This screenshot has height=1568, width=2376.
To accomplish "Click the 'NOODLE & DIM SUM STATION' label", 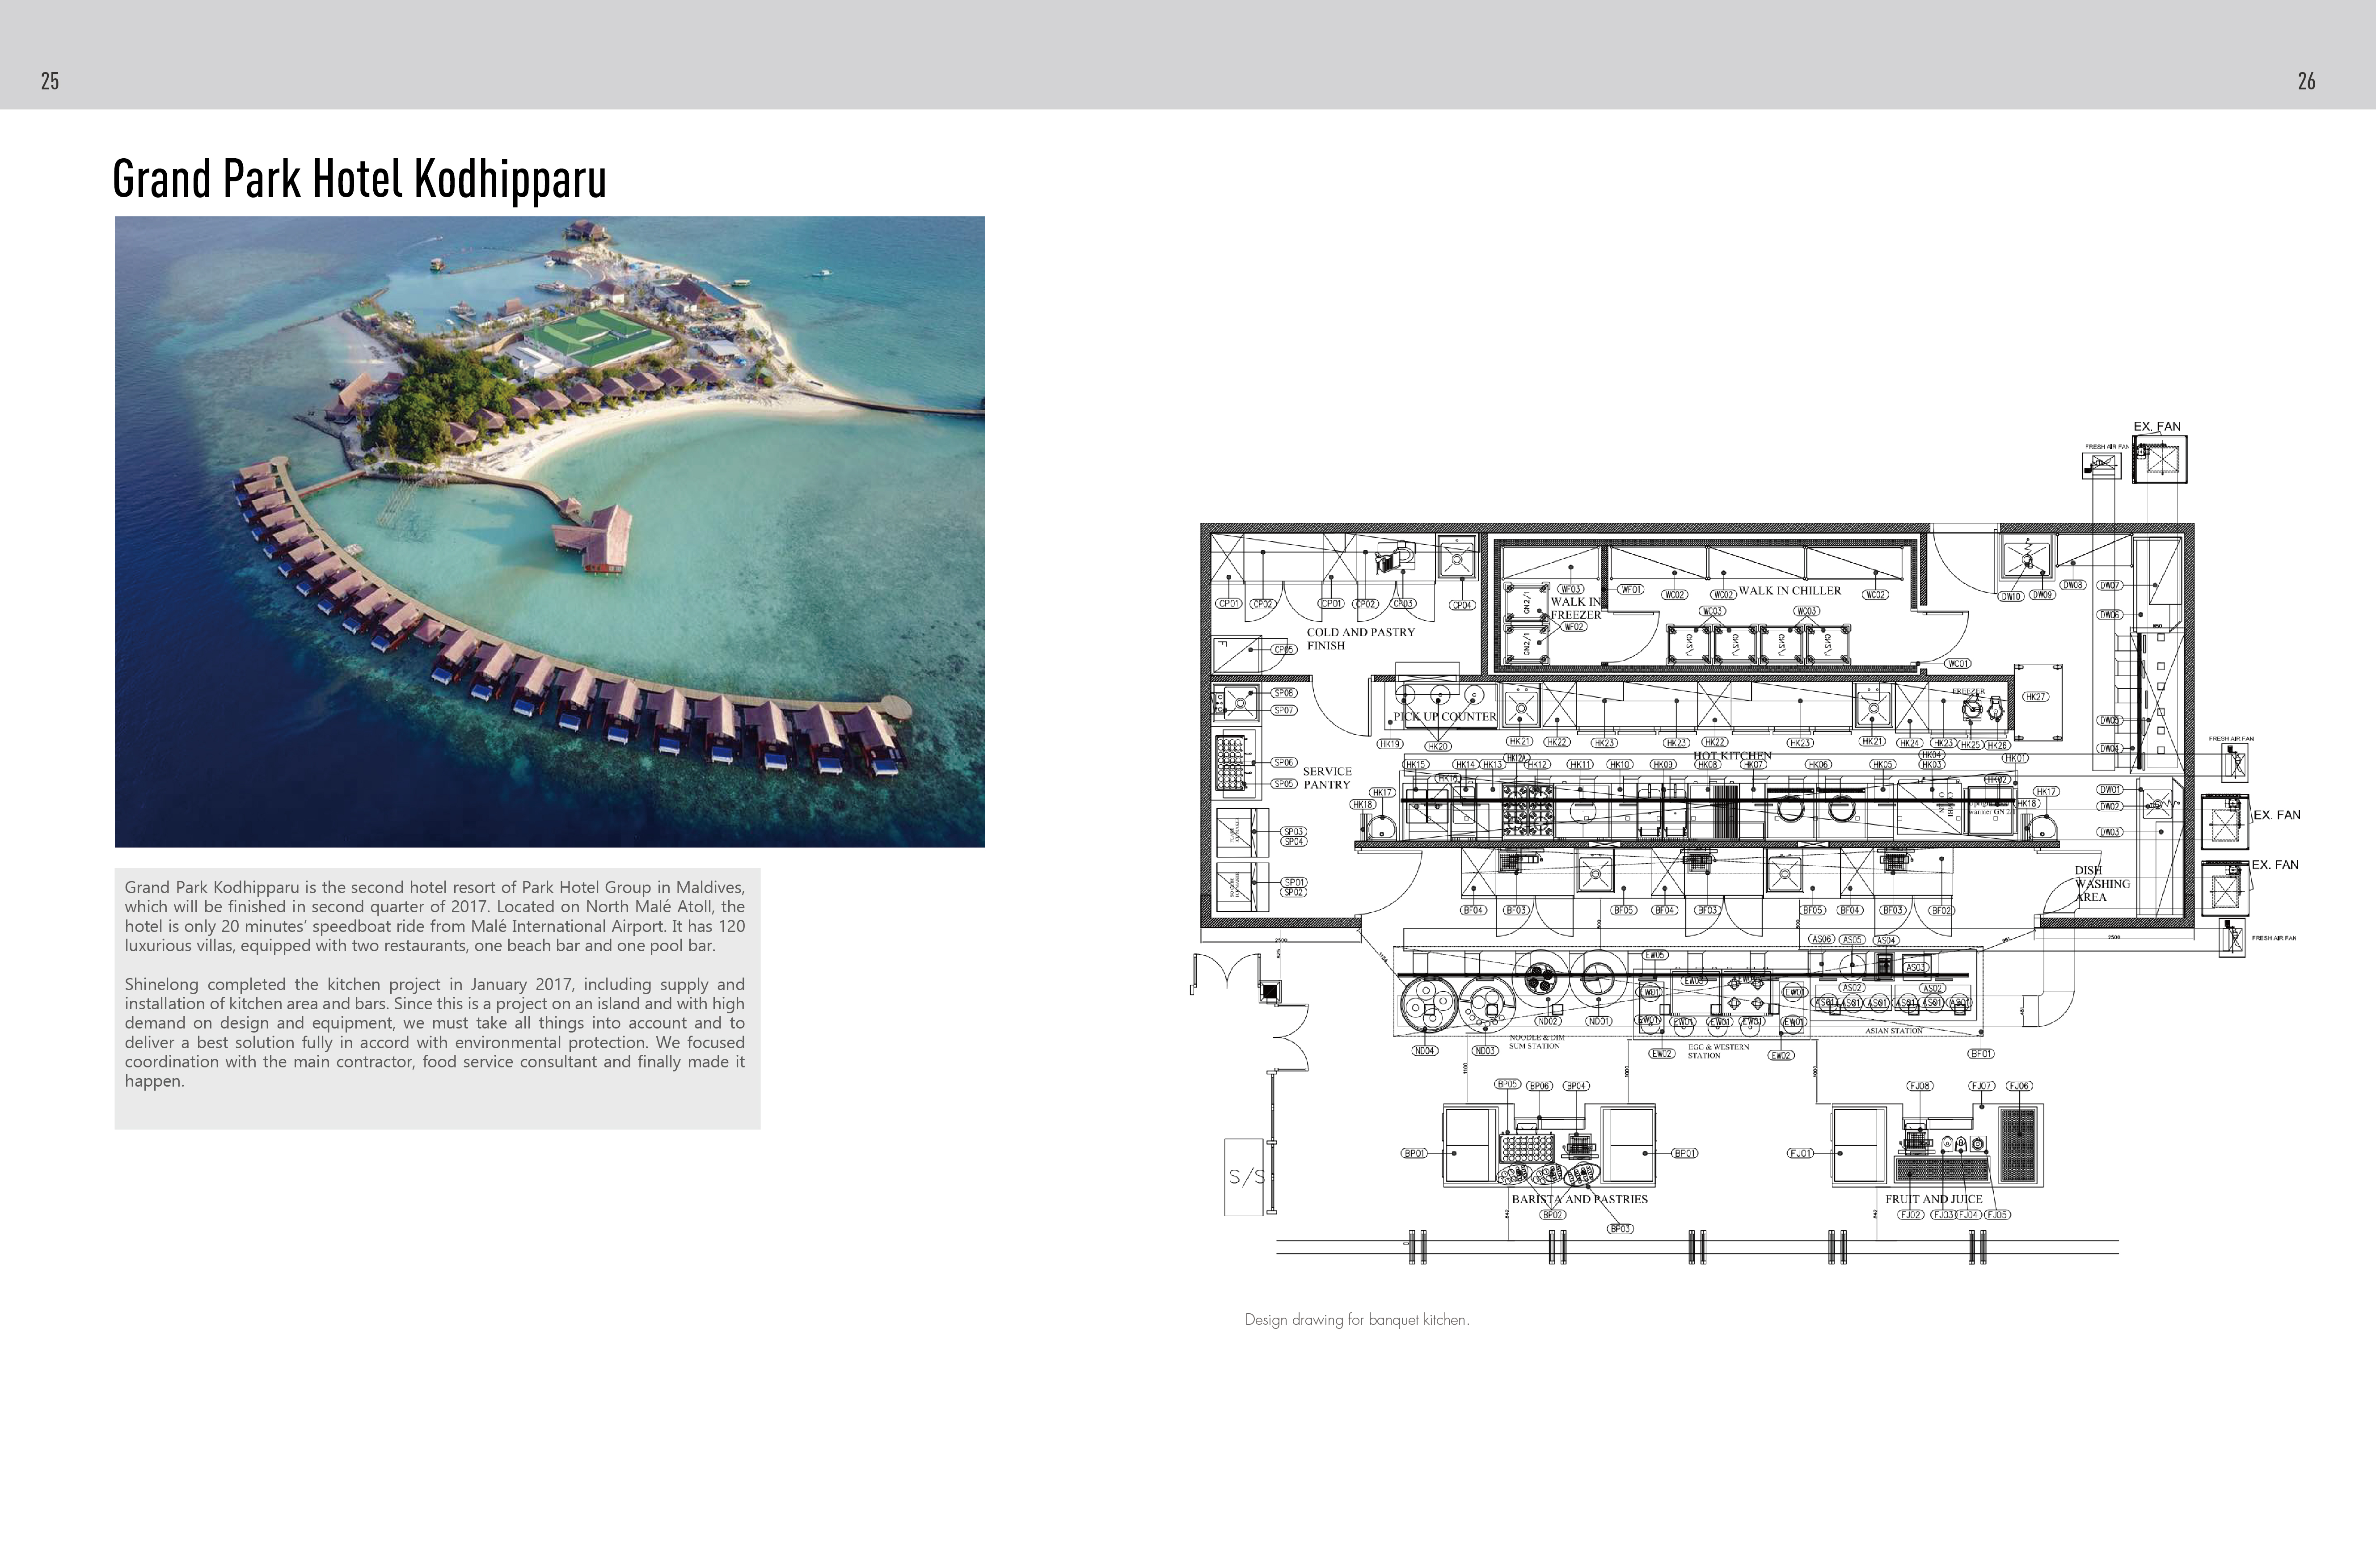I will 1536,1042.
